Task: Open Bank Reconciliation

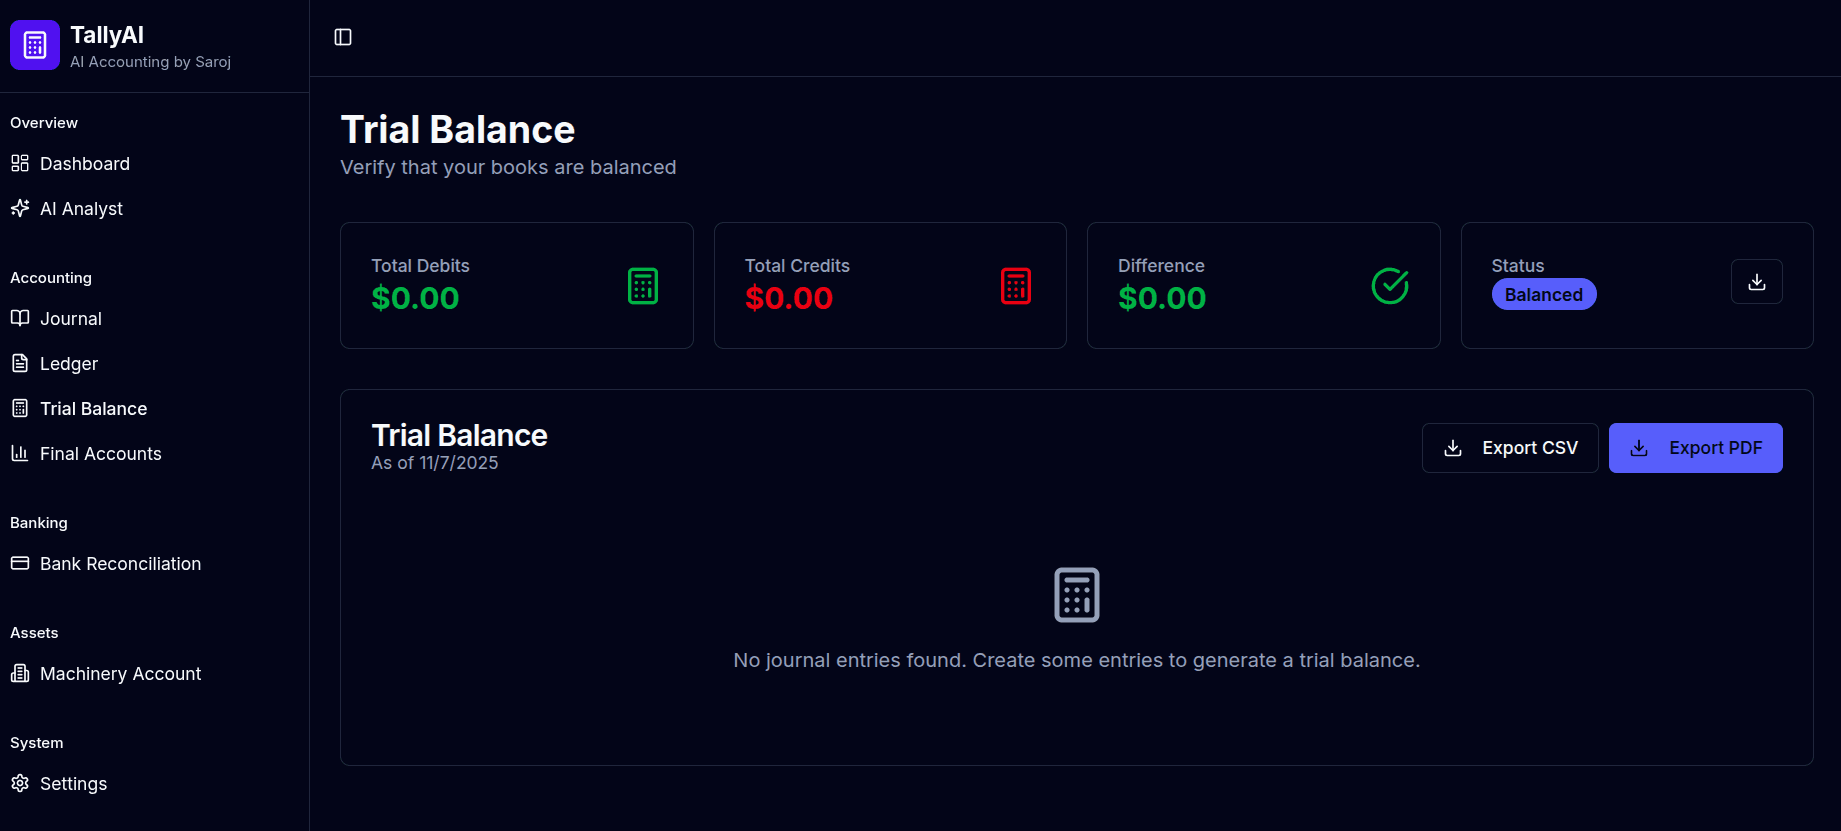Action: [x=120, y=564]
